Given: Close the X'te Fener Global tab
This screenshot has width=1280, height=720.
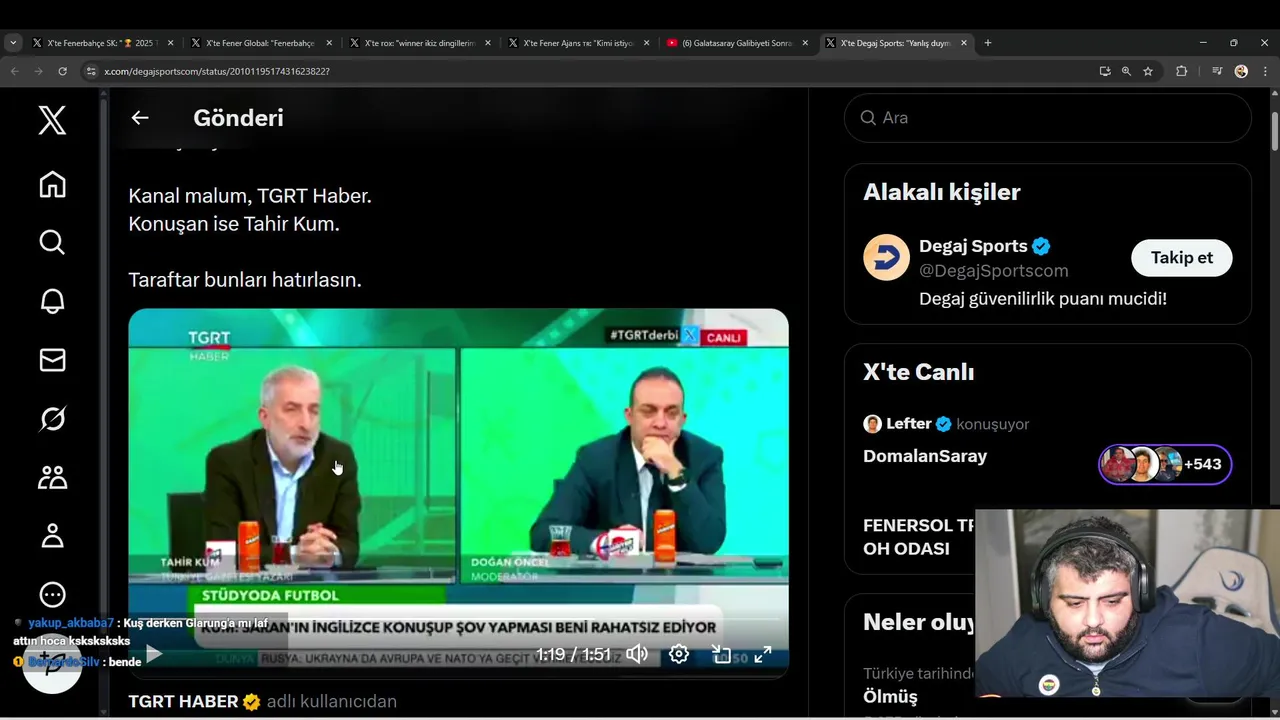Looking at the screenshot, I should (329, 43).
